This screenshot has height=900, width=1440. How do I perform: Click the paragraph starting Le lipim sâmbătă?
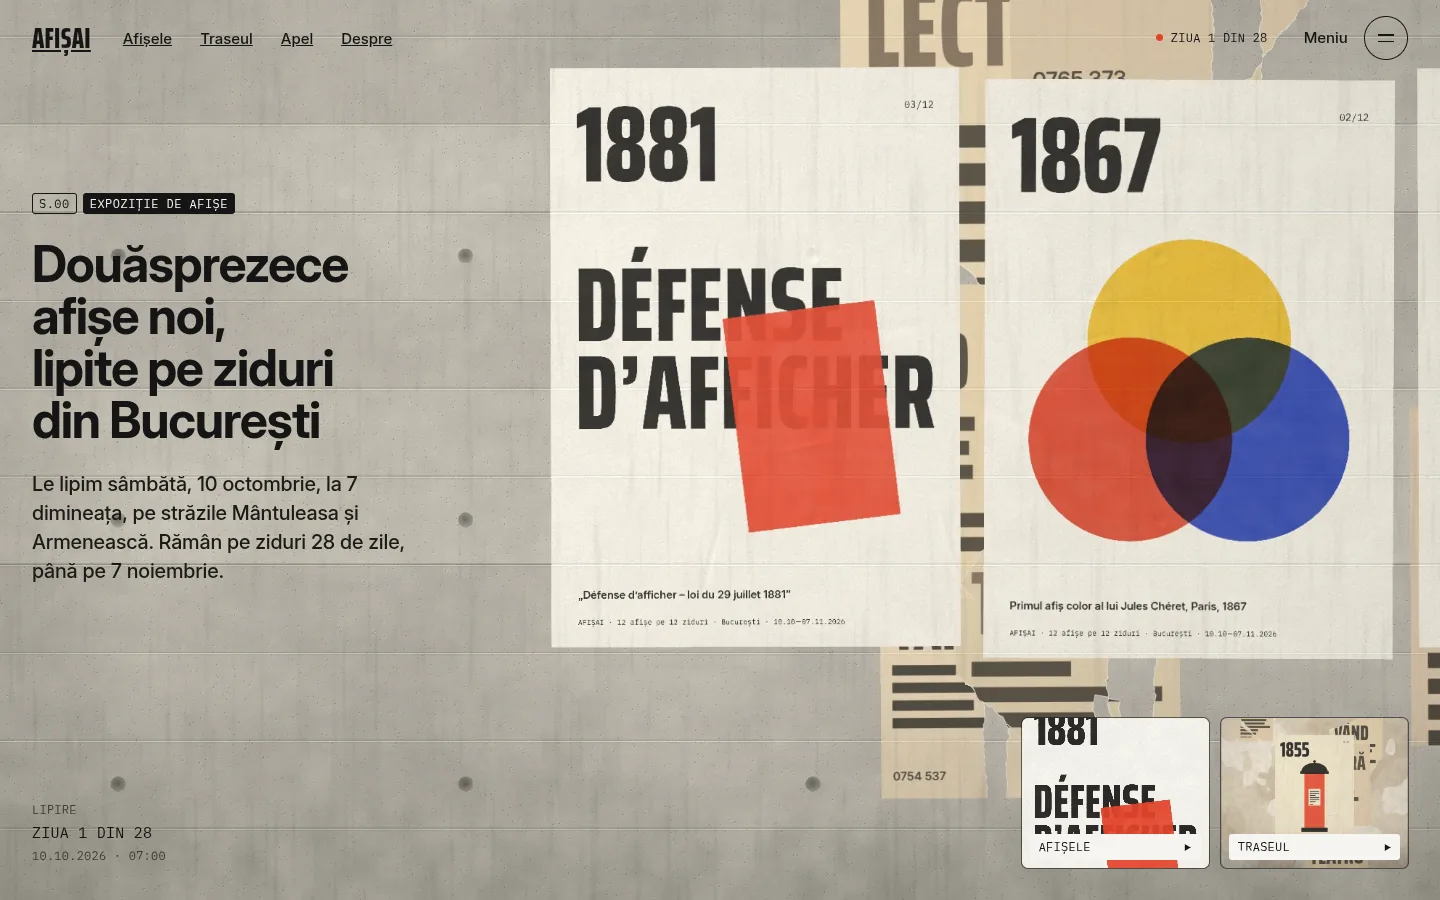click(x=218, y=527)
